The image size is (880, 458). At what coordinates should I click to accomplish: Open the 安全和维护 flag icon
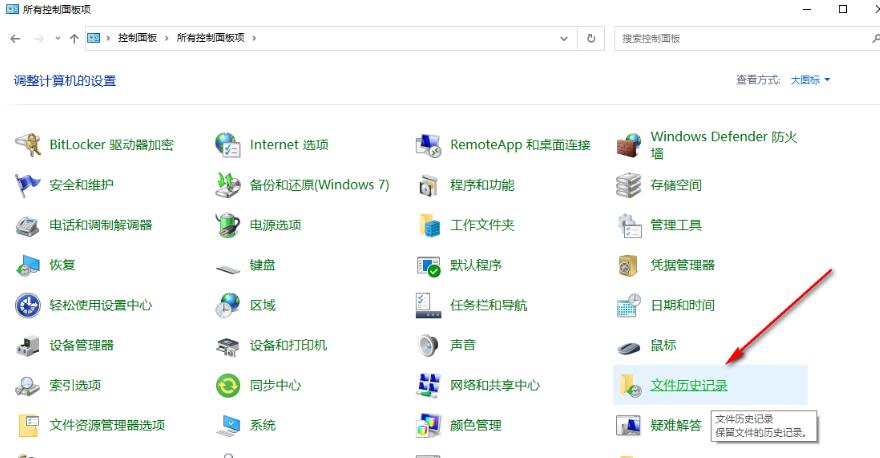(x=28, y=185)
